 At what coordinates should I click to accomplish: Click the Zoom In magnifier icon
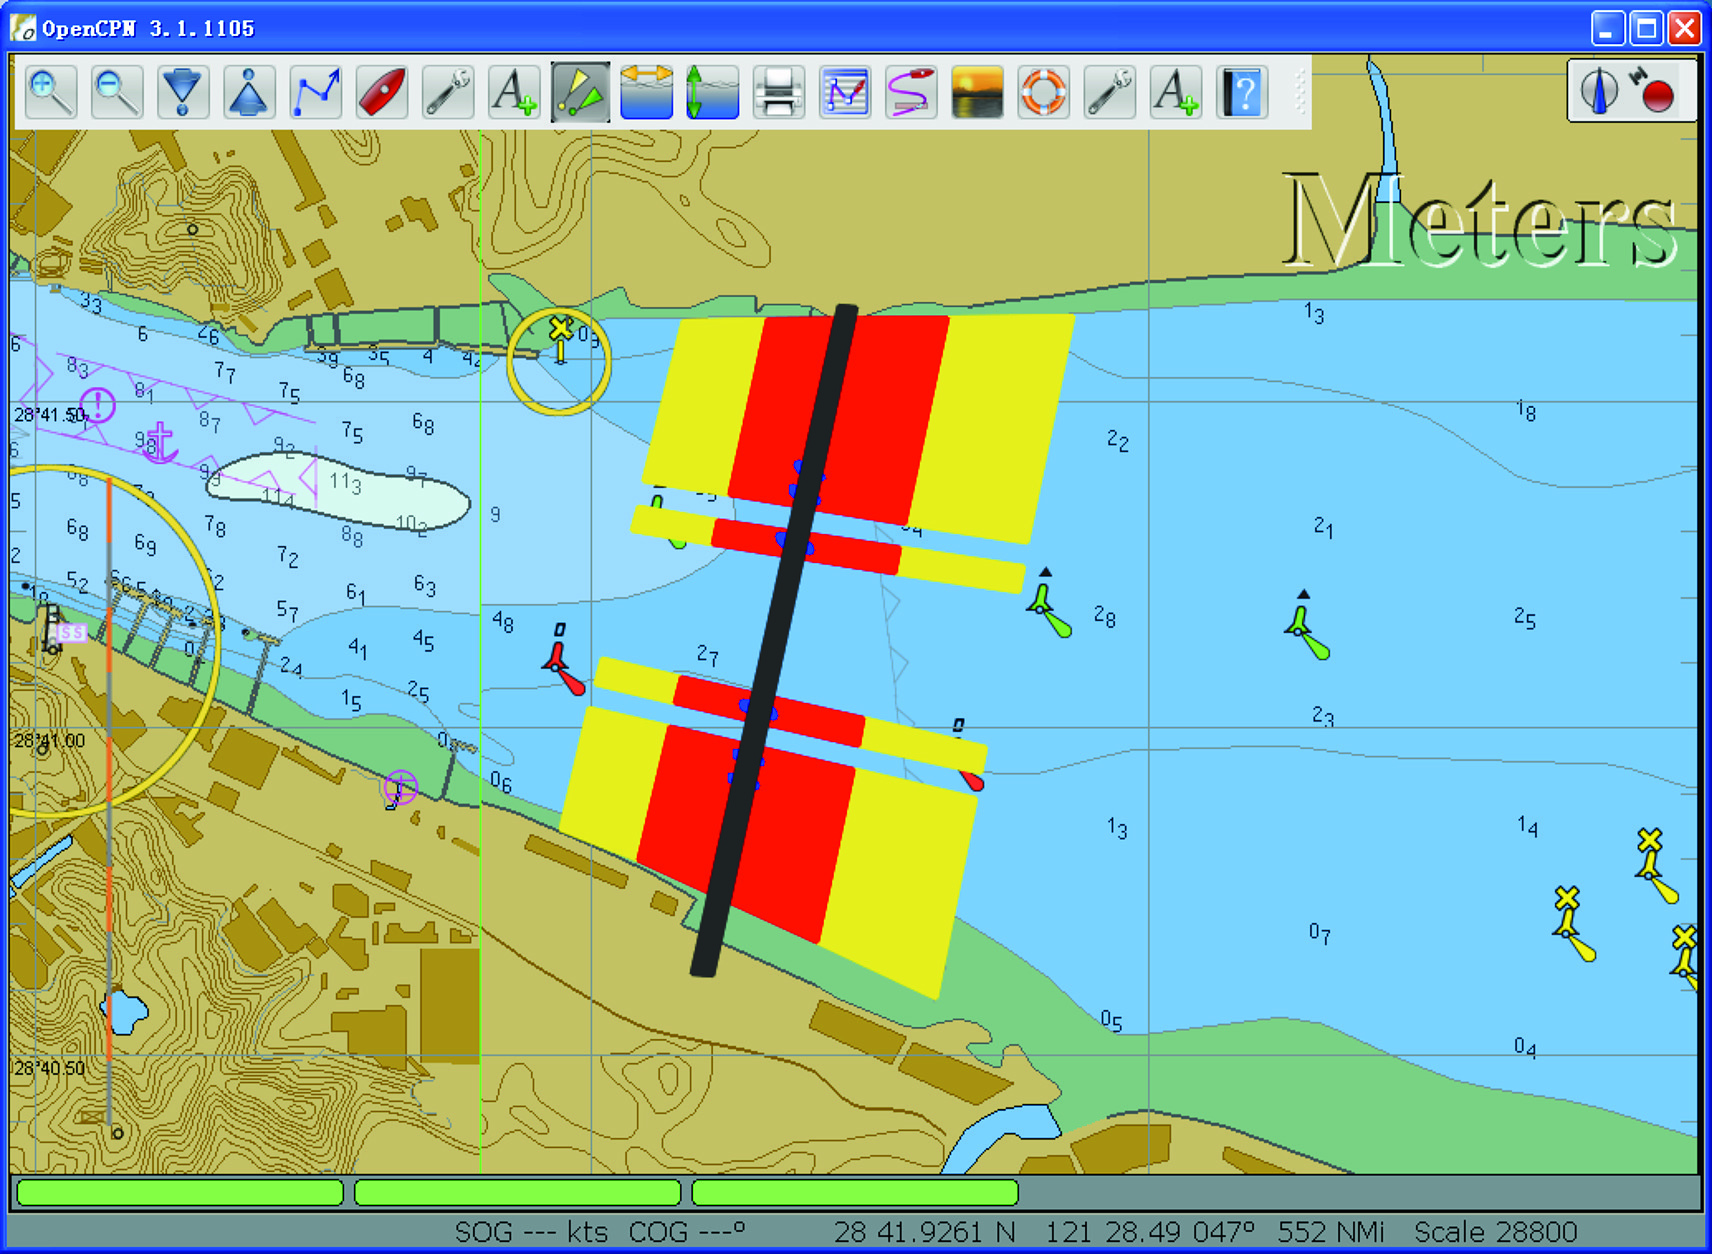(x=50, y=93)
